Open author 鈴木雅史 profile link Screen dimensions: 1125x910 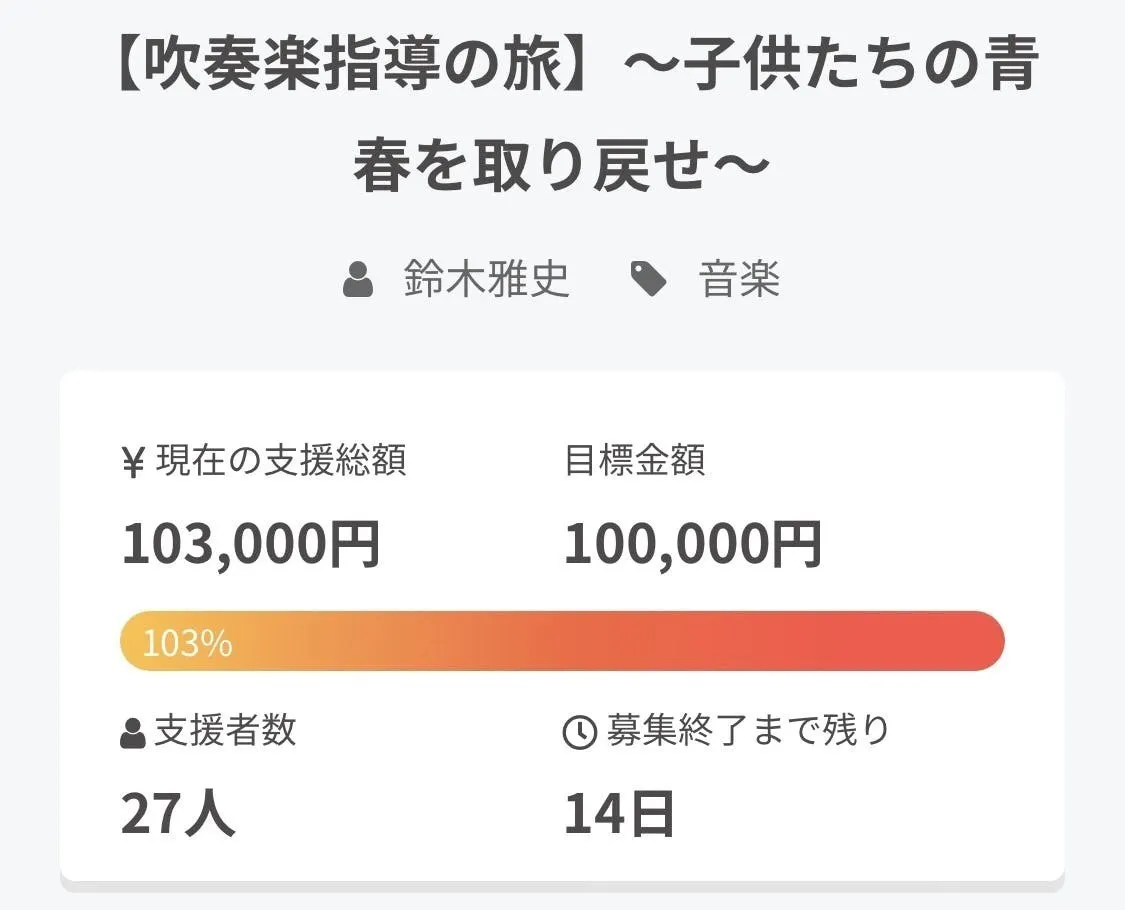click(x=487, y=279)
